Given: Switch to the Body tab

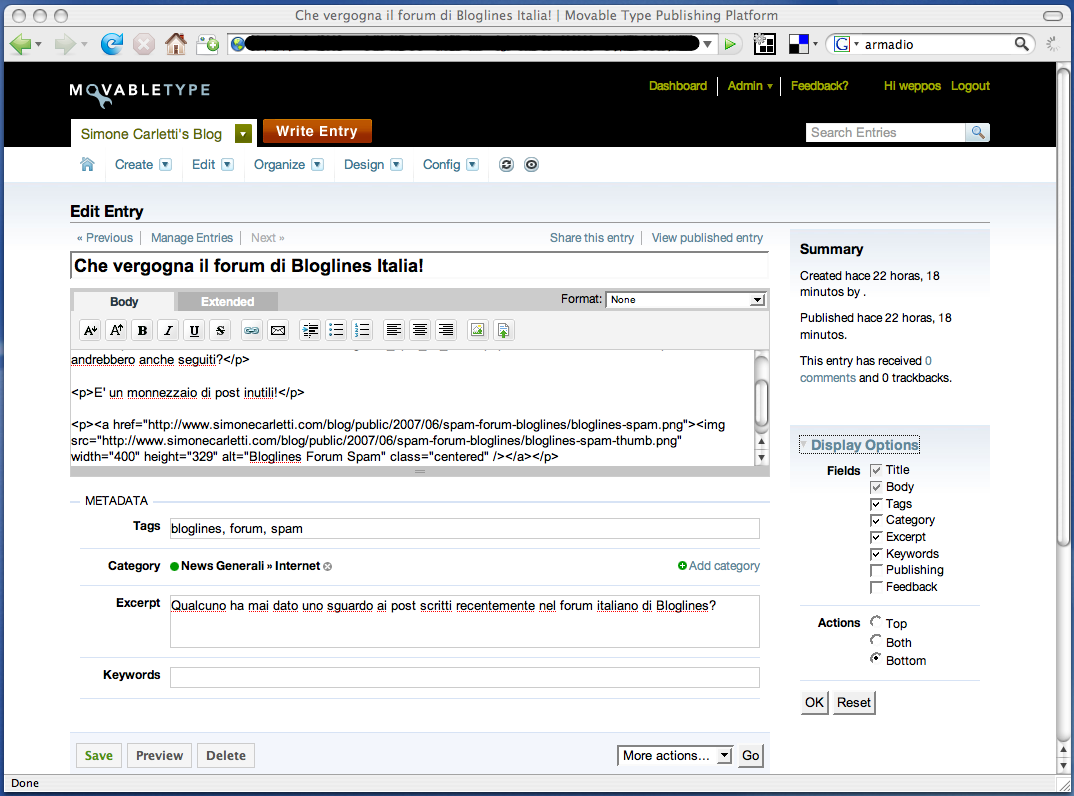Looking at the screenshot, I should (x=124, y=301).
